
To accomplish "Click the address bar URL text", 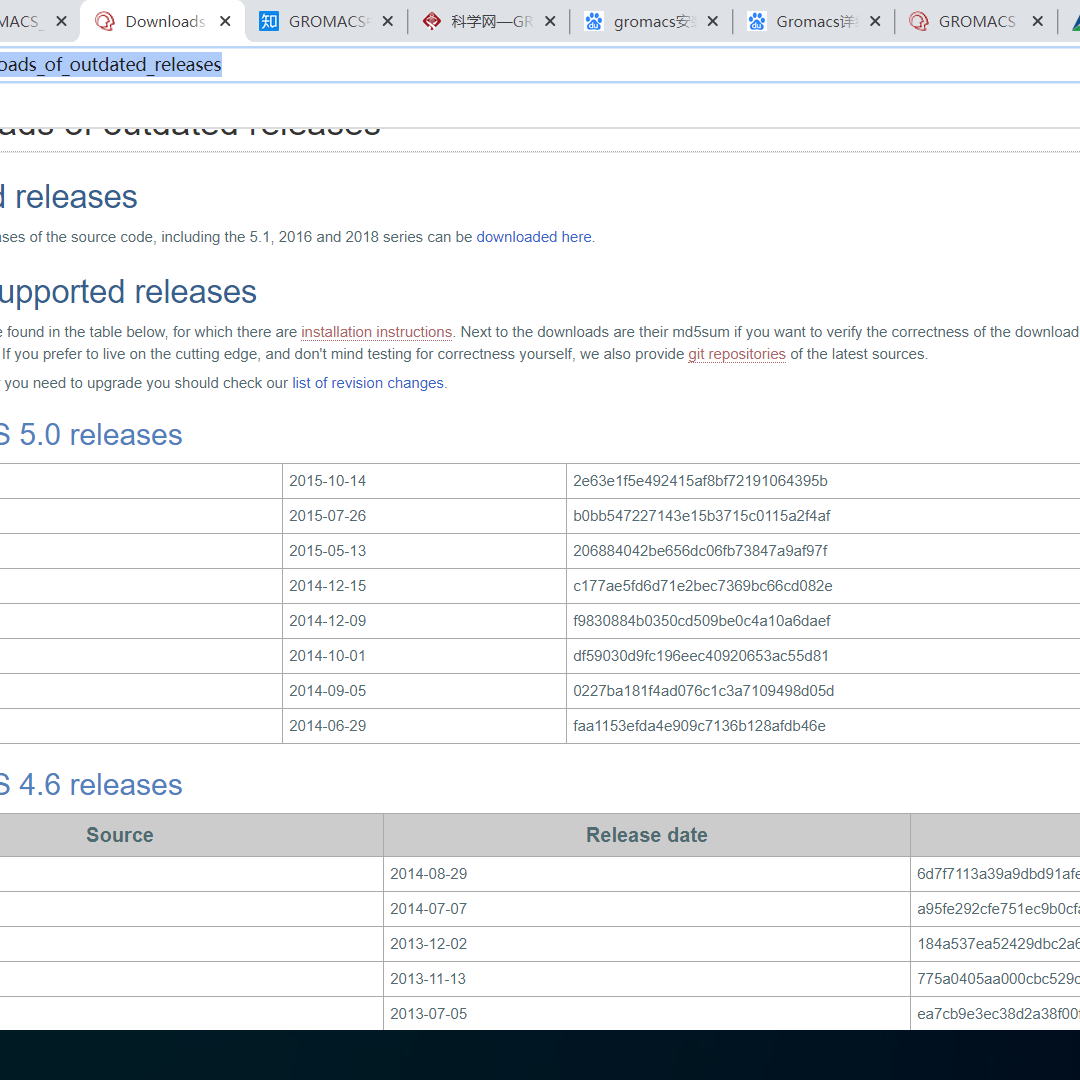I will (110, 65).
